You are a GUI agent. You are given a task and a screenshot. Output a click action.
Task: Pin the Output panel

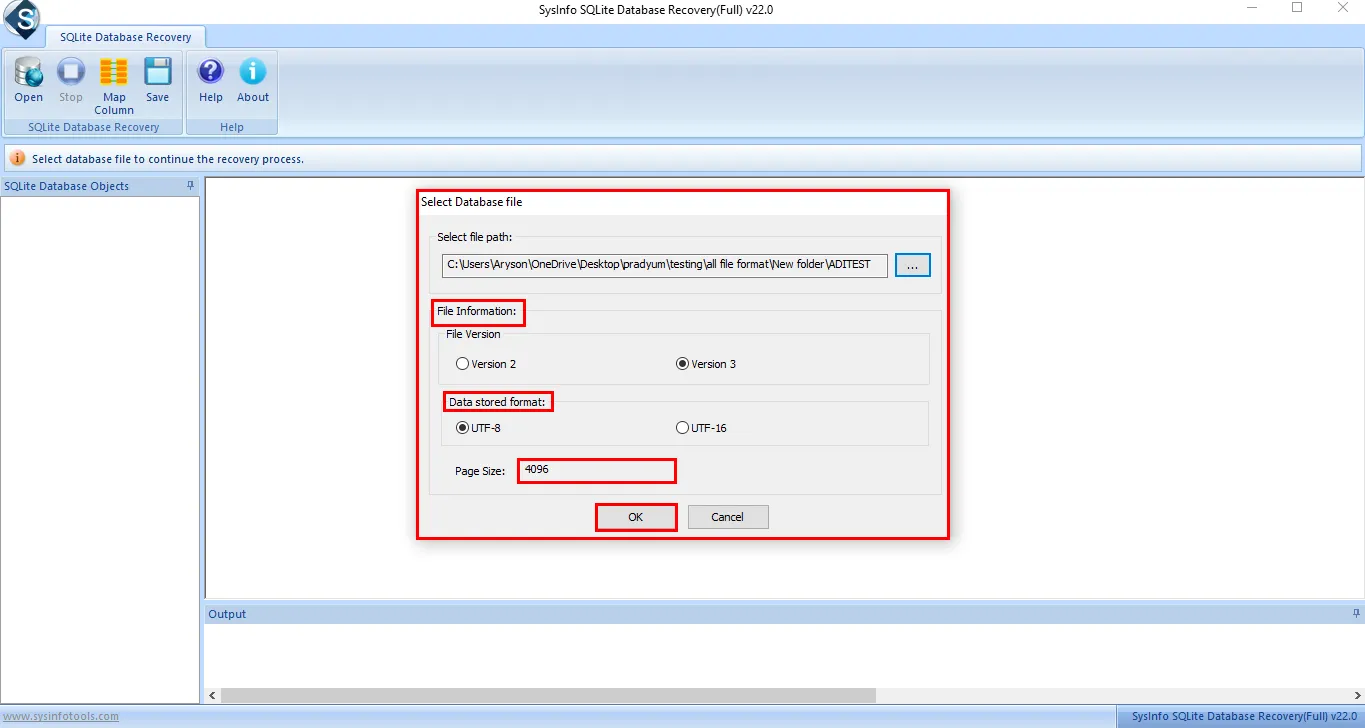coord(1356,613)
